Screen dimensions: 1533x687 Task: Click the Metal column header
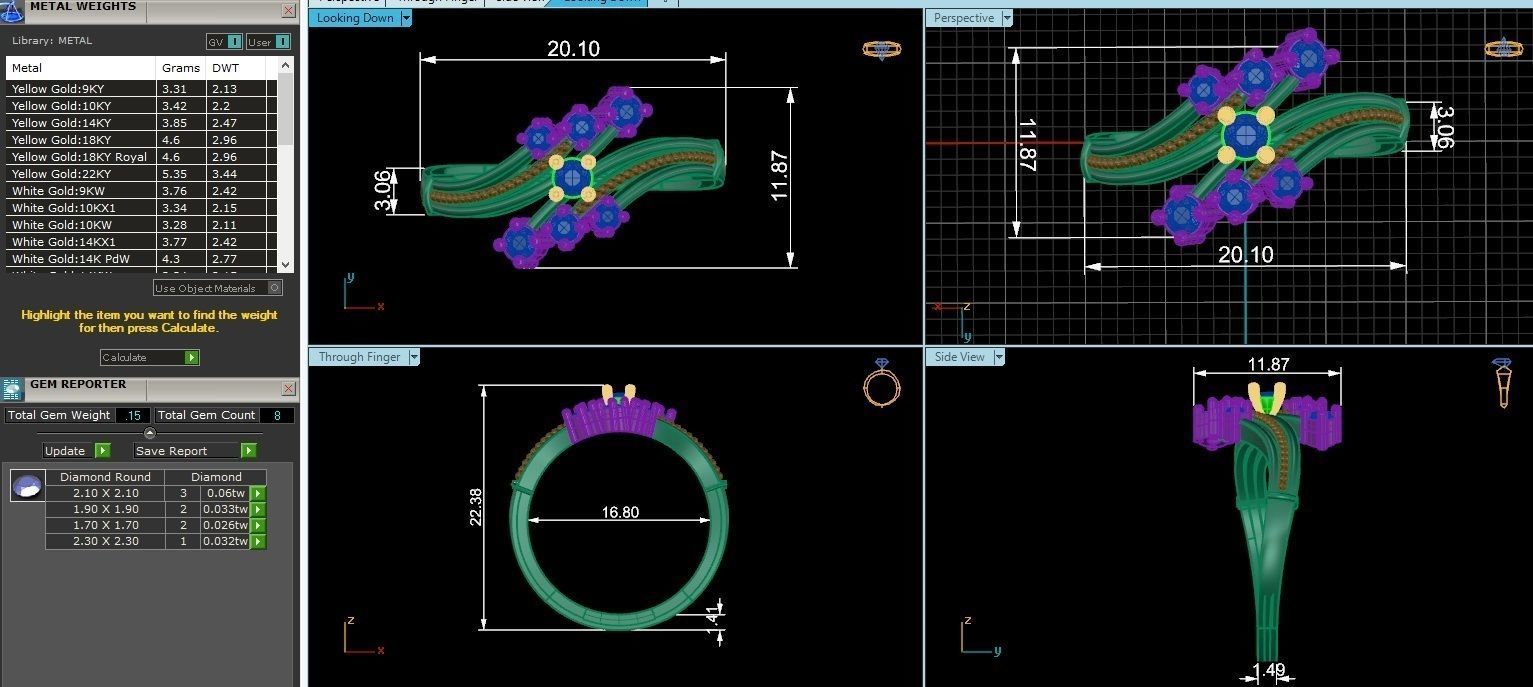(x=82, y=68)
